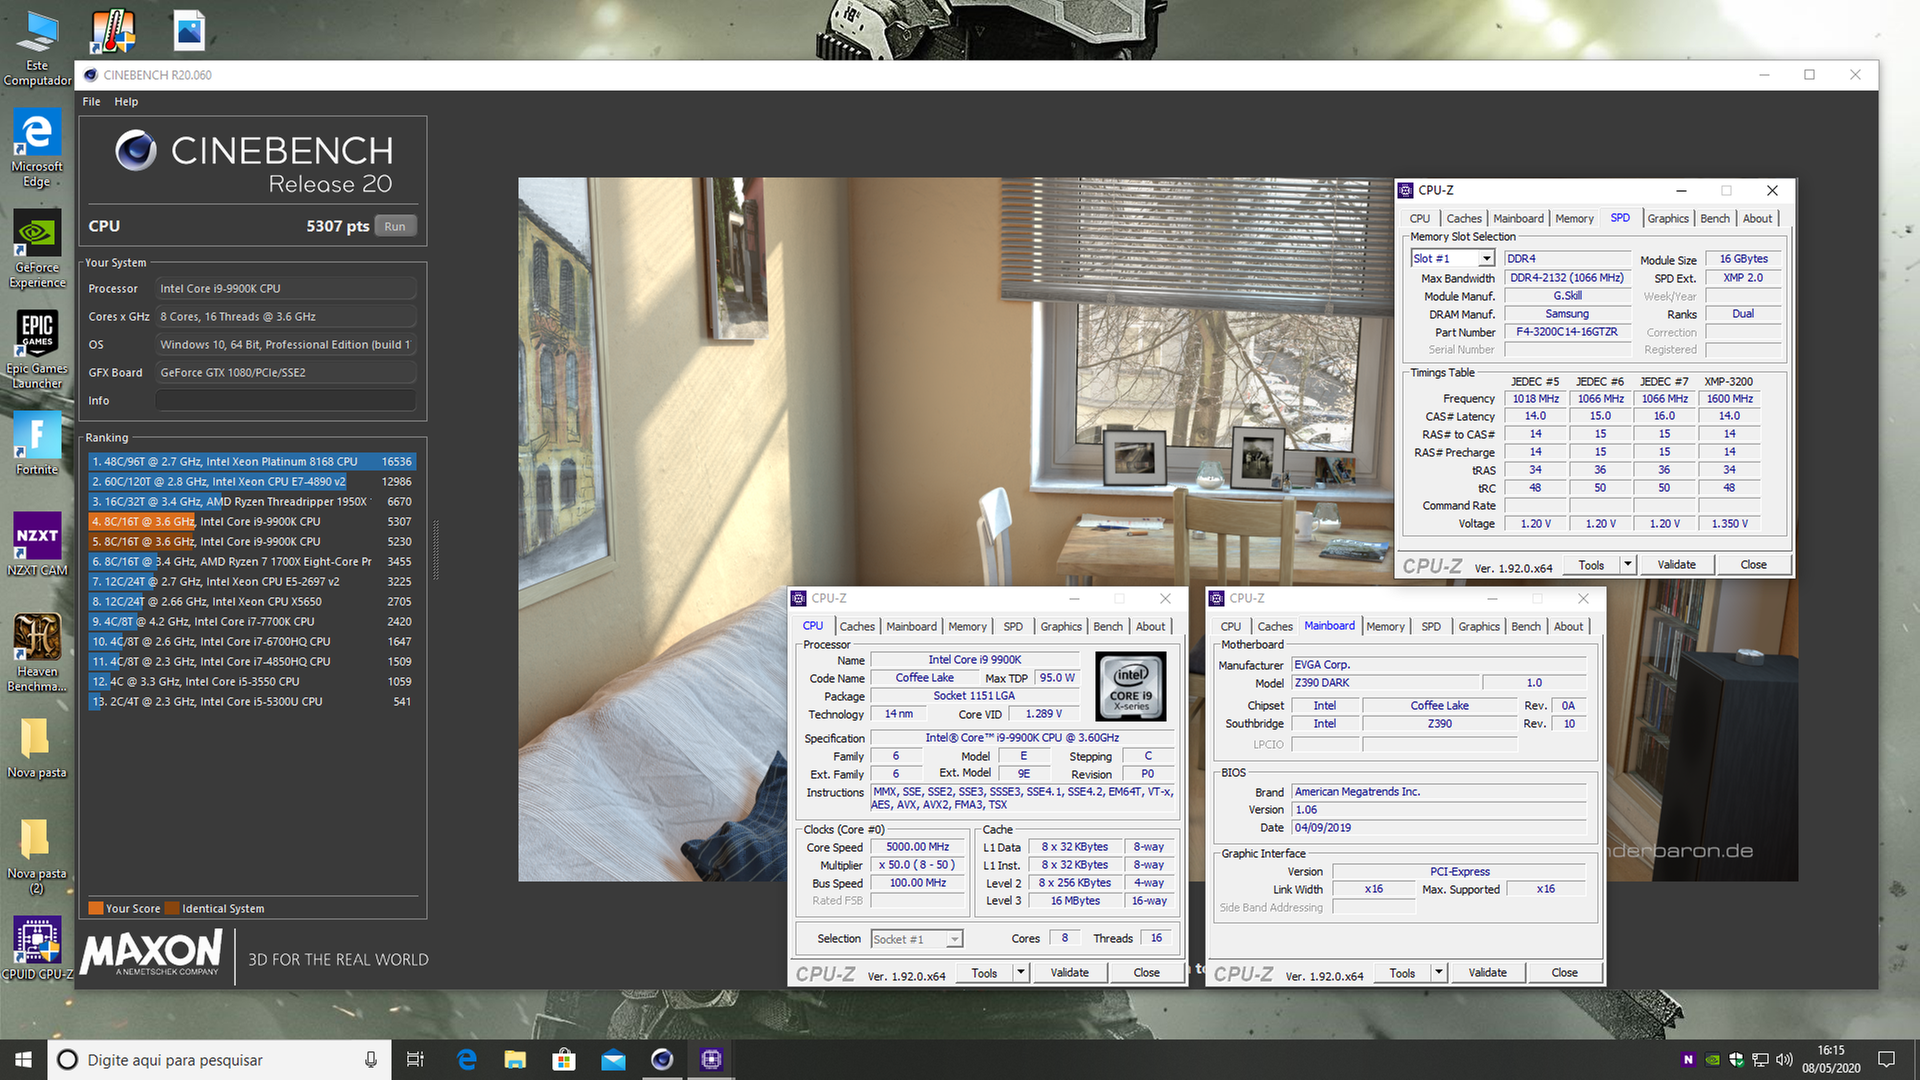Open Epic Games Launcher desktop shortcut
Viewport: 1920px width, 1080px height.
(x=37, y=349)
